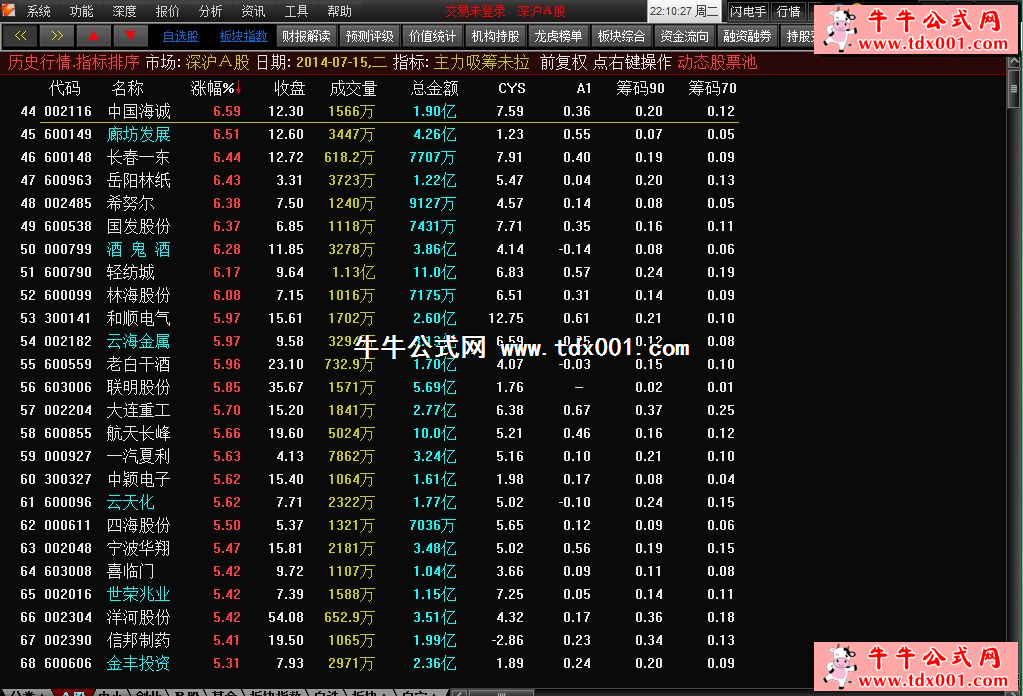Open the 系统 menu
This screenshot has height=696, width=1023.
pyautogui.click(x=39, y=11)
